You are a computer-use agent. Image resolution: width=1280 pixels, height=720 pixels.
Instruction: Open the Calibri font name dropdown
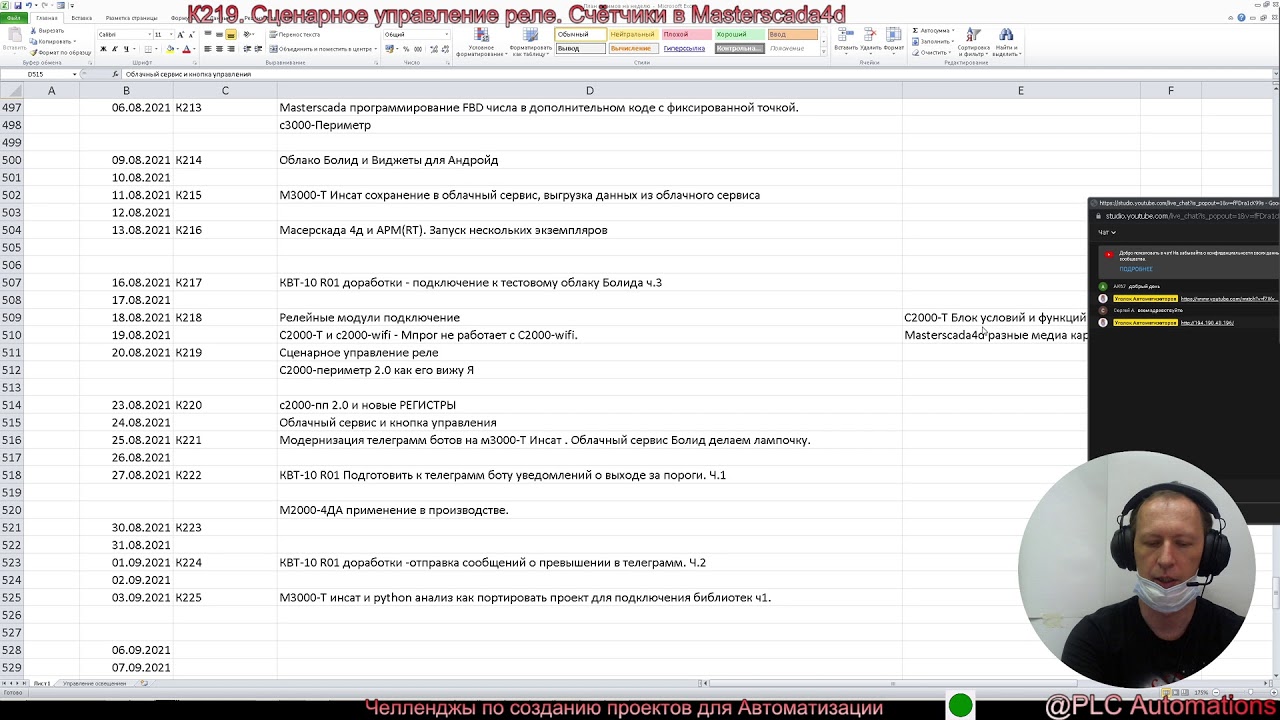coord(148,35)
